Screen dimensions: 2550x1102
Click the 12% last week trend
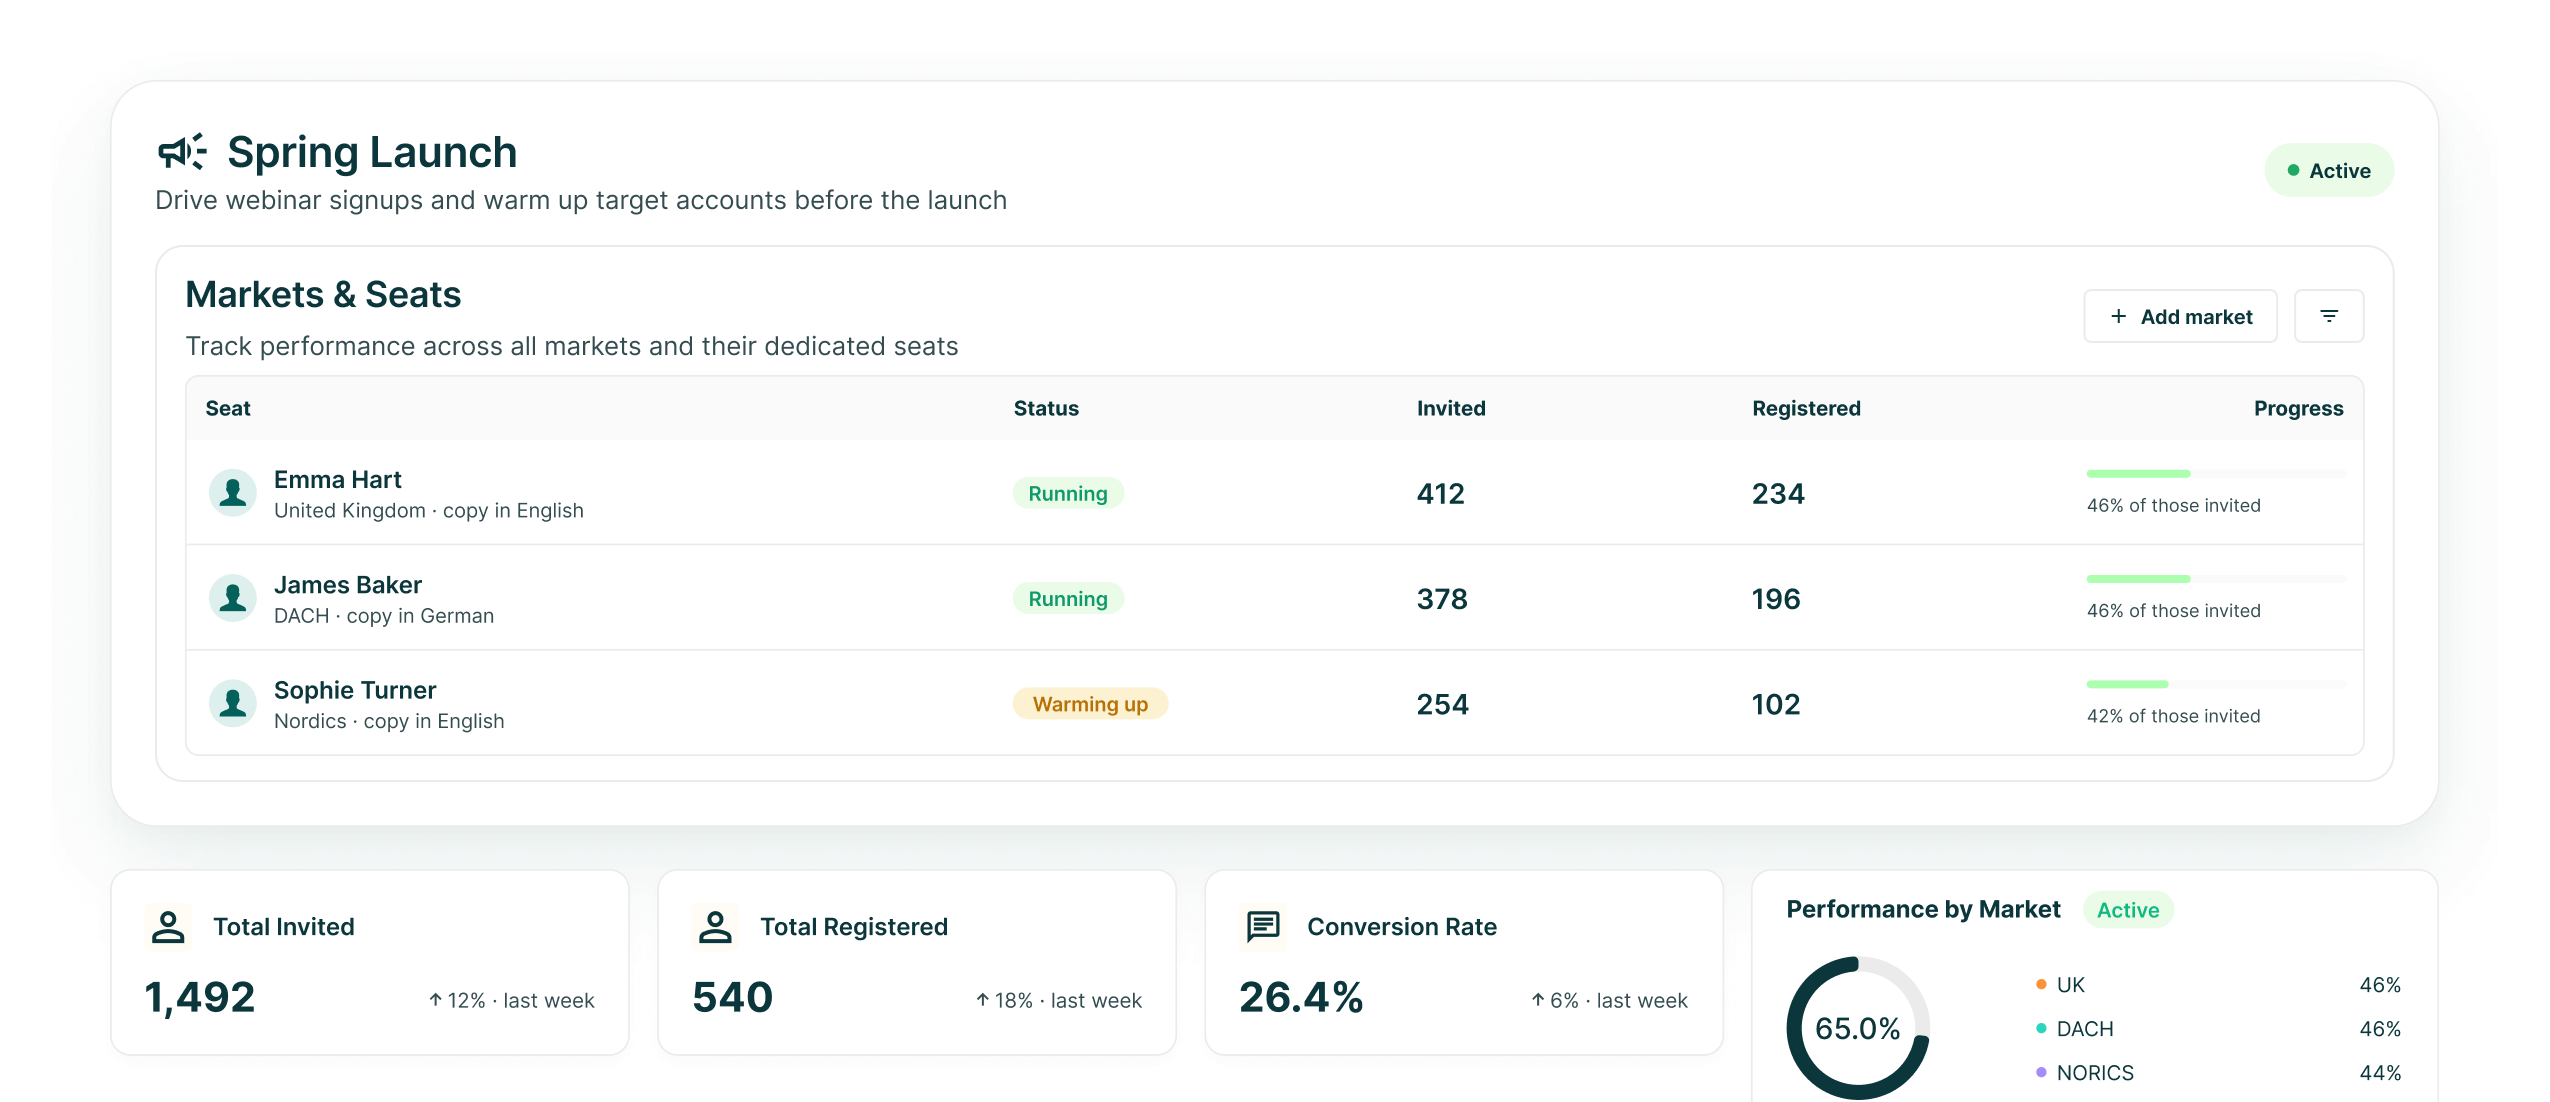tap(511, 1000)
